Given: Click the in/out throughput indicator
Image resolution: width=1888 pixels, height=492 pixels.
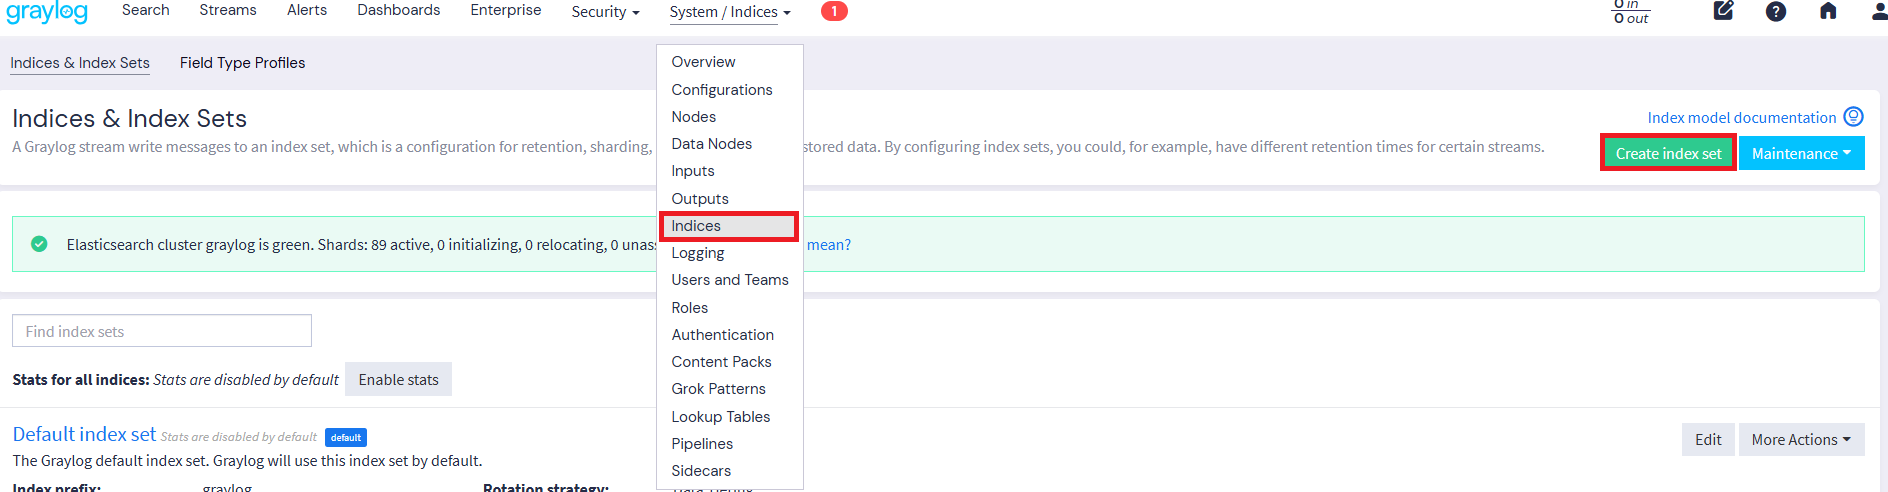Looking at the screenshot, I should [x=1631, y=11].
